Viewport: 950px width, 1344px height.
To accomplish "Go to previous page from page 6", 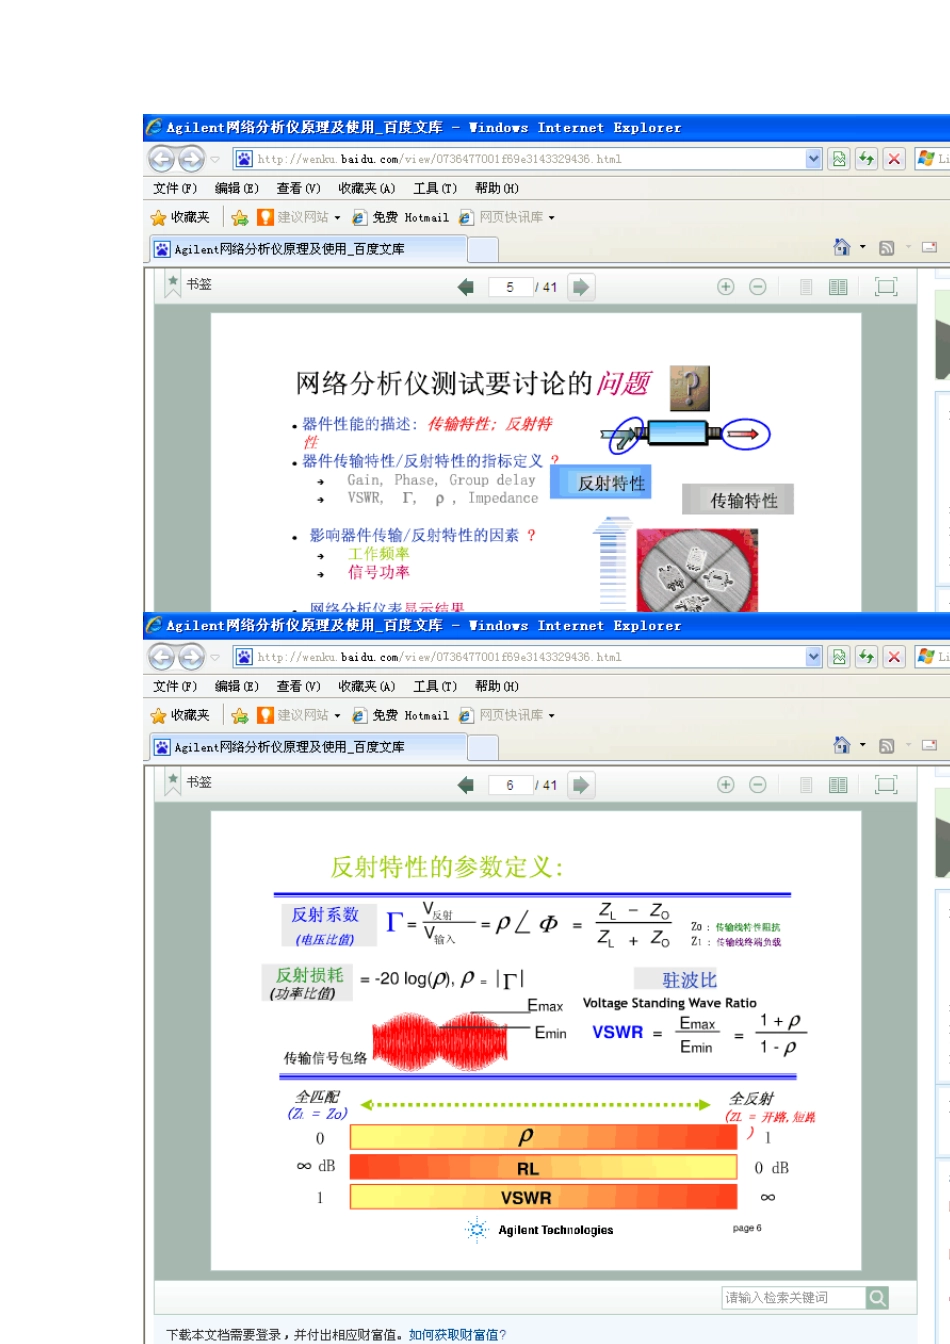I will point(465,785).
